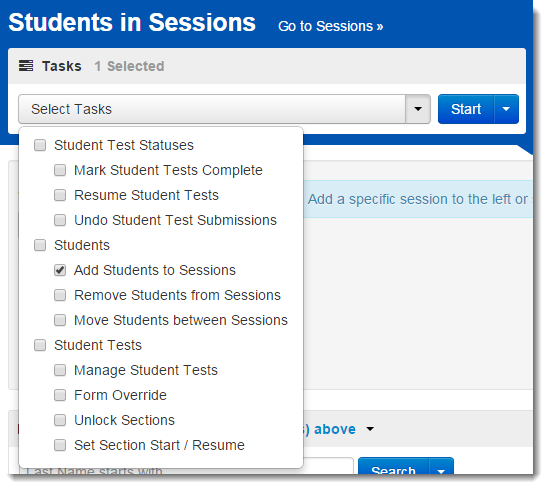Select Undo Student Test Submissions option

point(60,220)
